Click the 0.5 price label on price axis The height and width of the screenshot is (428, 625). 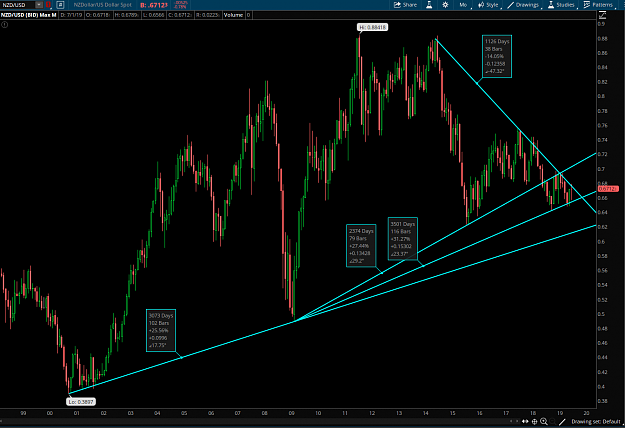point(601,314)
